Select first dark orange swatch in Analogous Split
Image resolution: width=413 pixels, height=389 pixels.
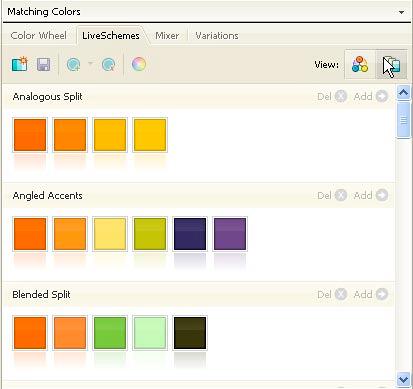click(30, 135)
